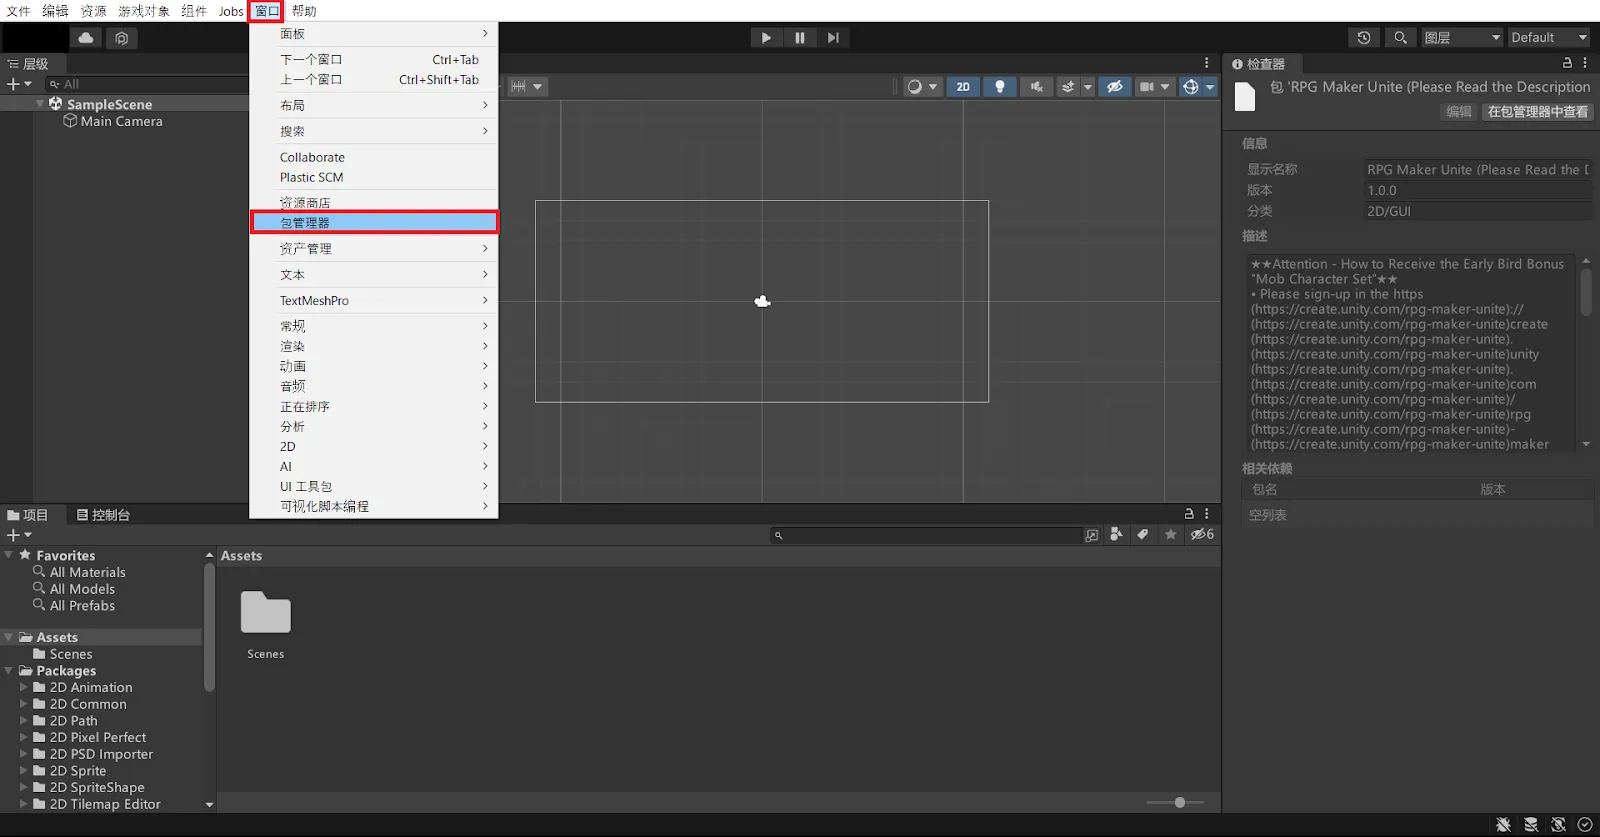Open the 可视化脚本编程 submenu
This screenshot has width=1600, height=837.
pos(374,507)
